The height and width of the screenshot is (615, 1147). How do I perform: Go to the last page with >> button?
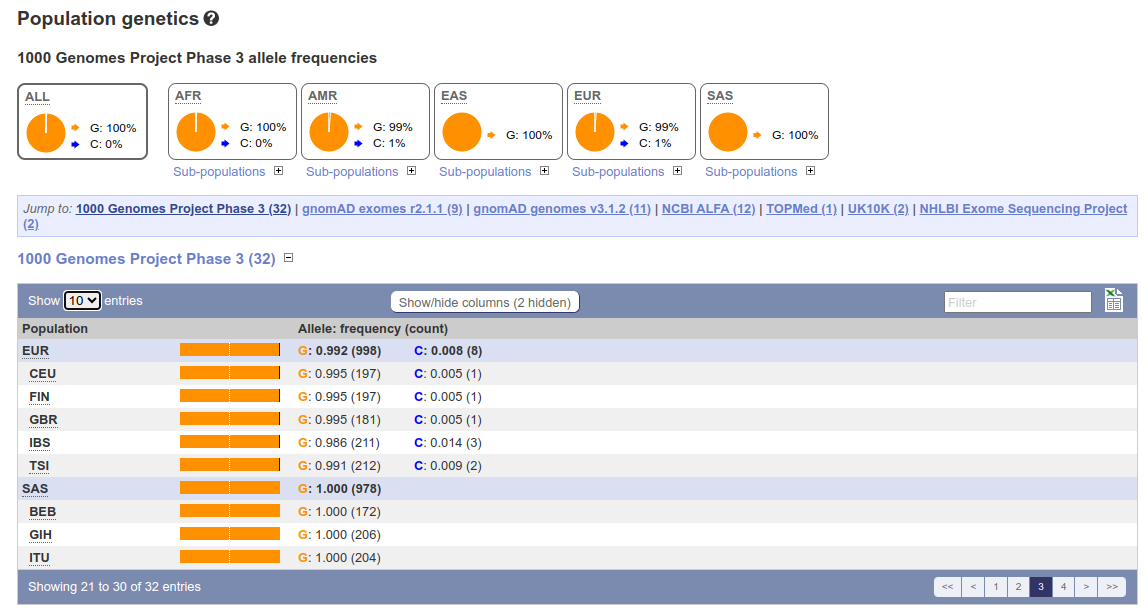tap(1112, 586)
